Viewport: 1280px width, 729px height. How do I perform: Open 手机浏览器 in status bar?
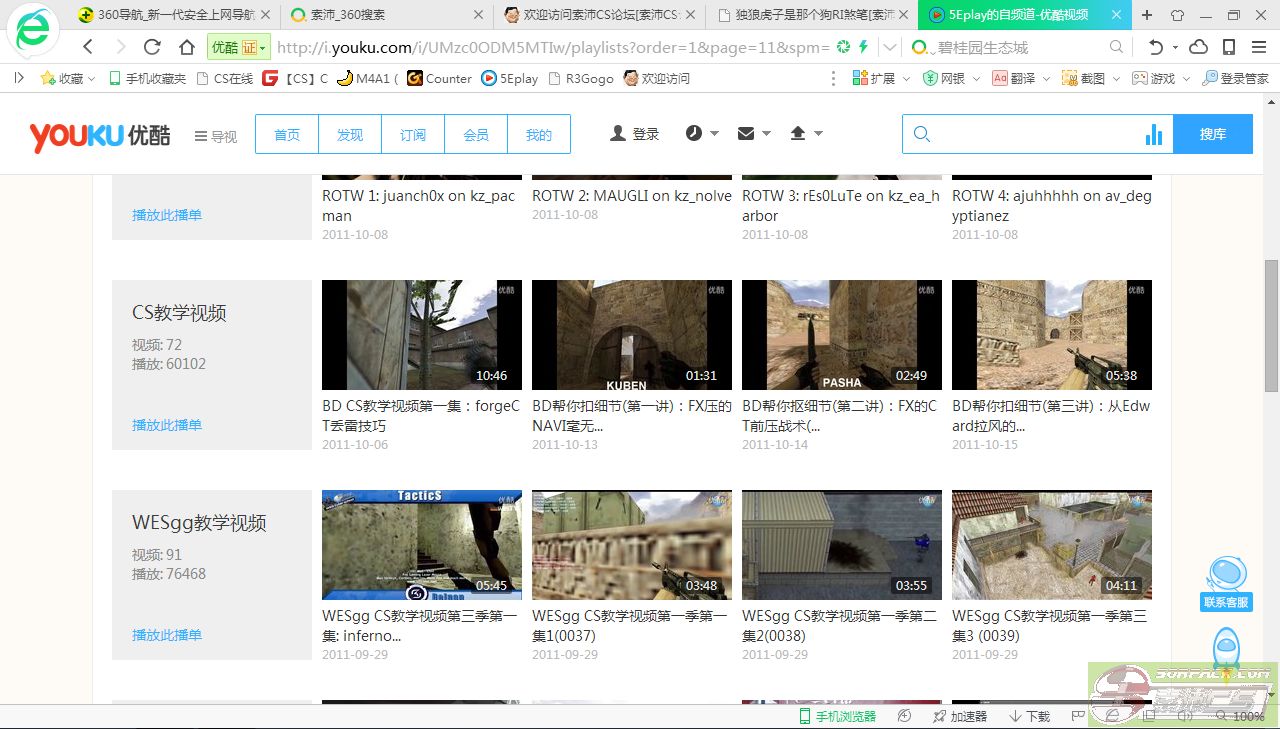point(837,716)
